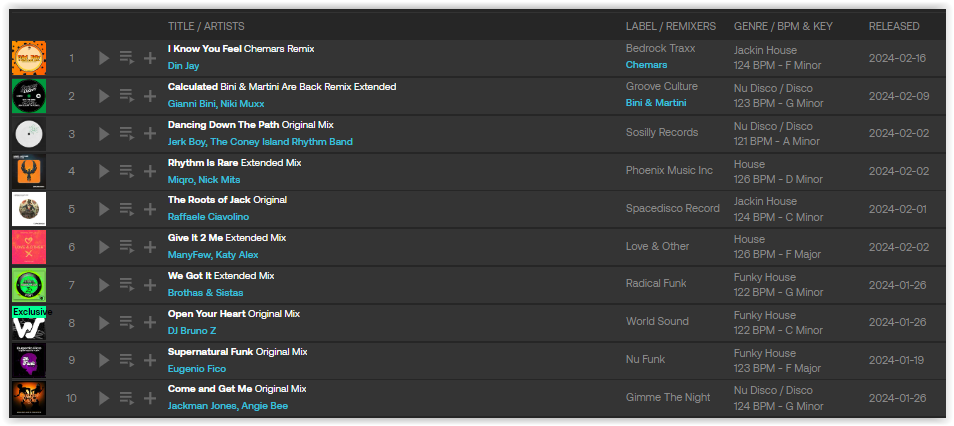Open Love & Other pink album artwork

(29, 247)
